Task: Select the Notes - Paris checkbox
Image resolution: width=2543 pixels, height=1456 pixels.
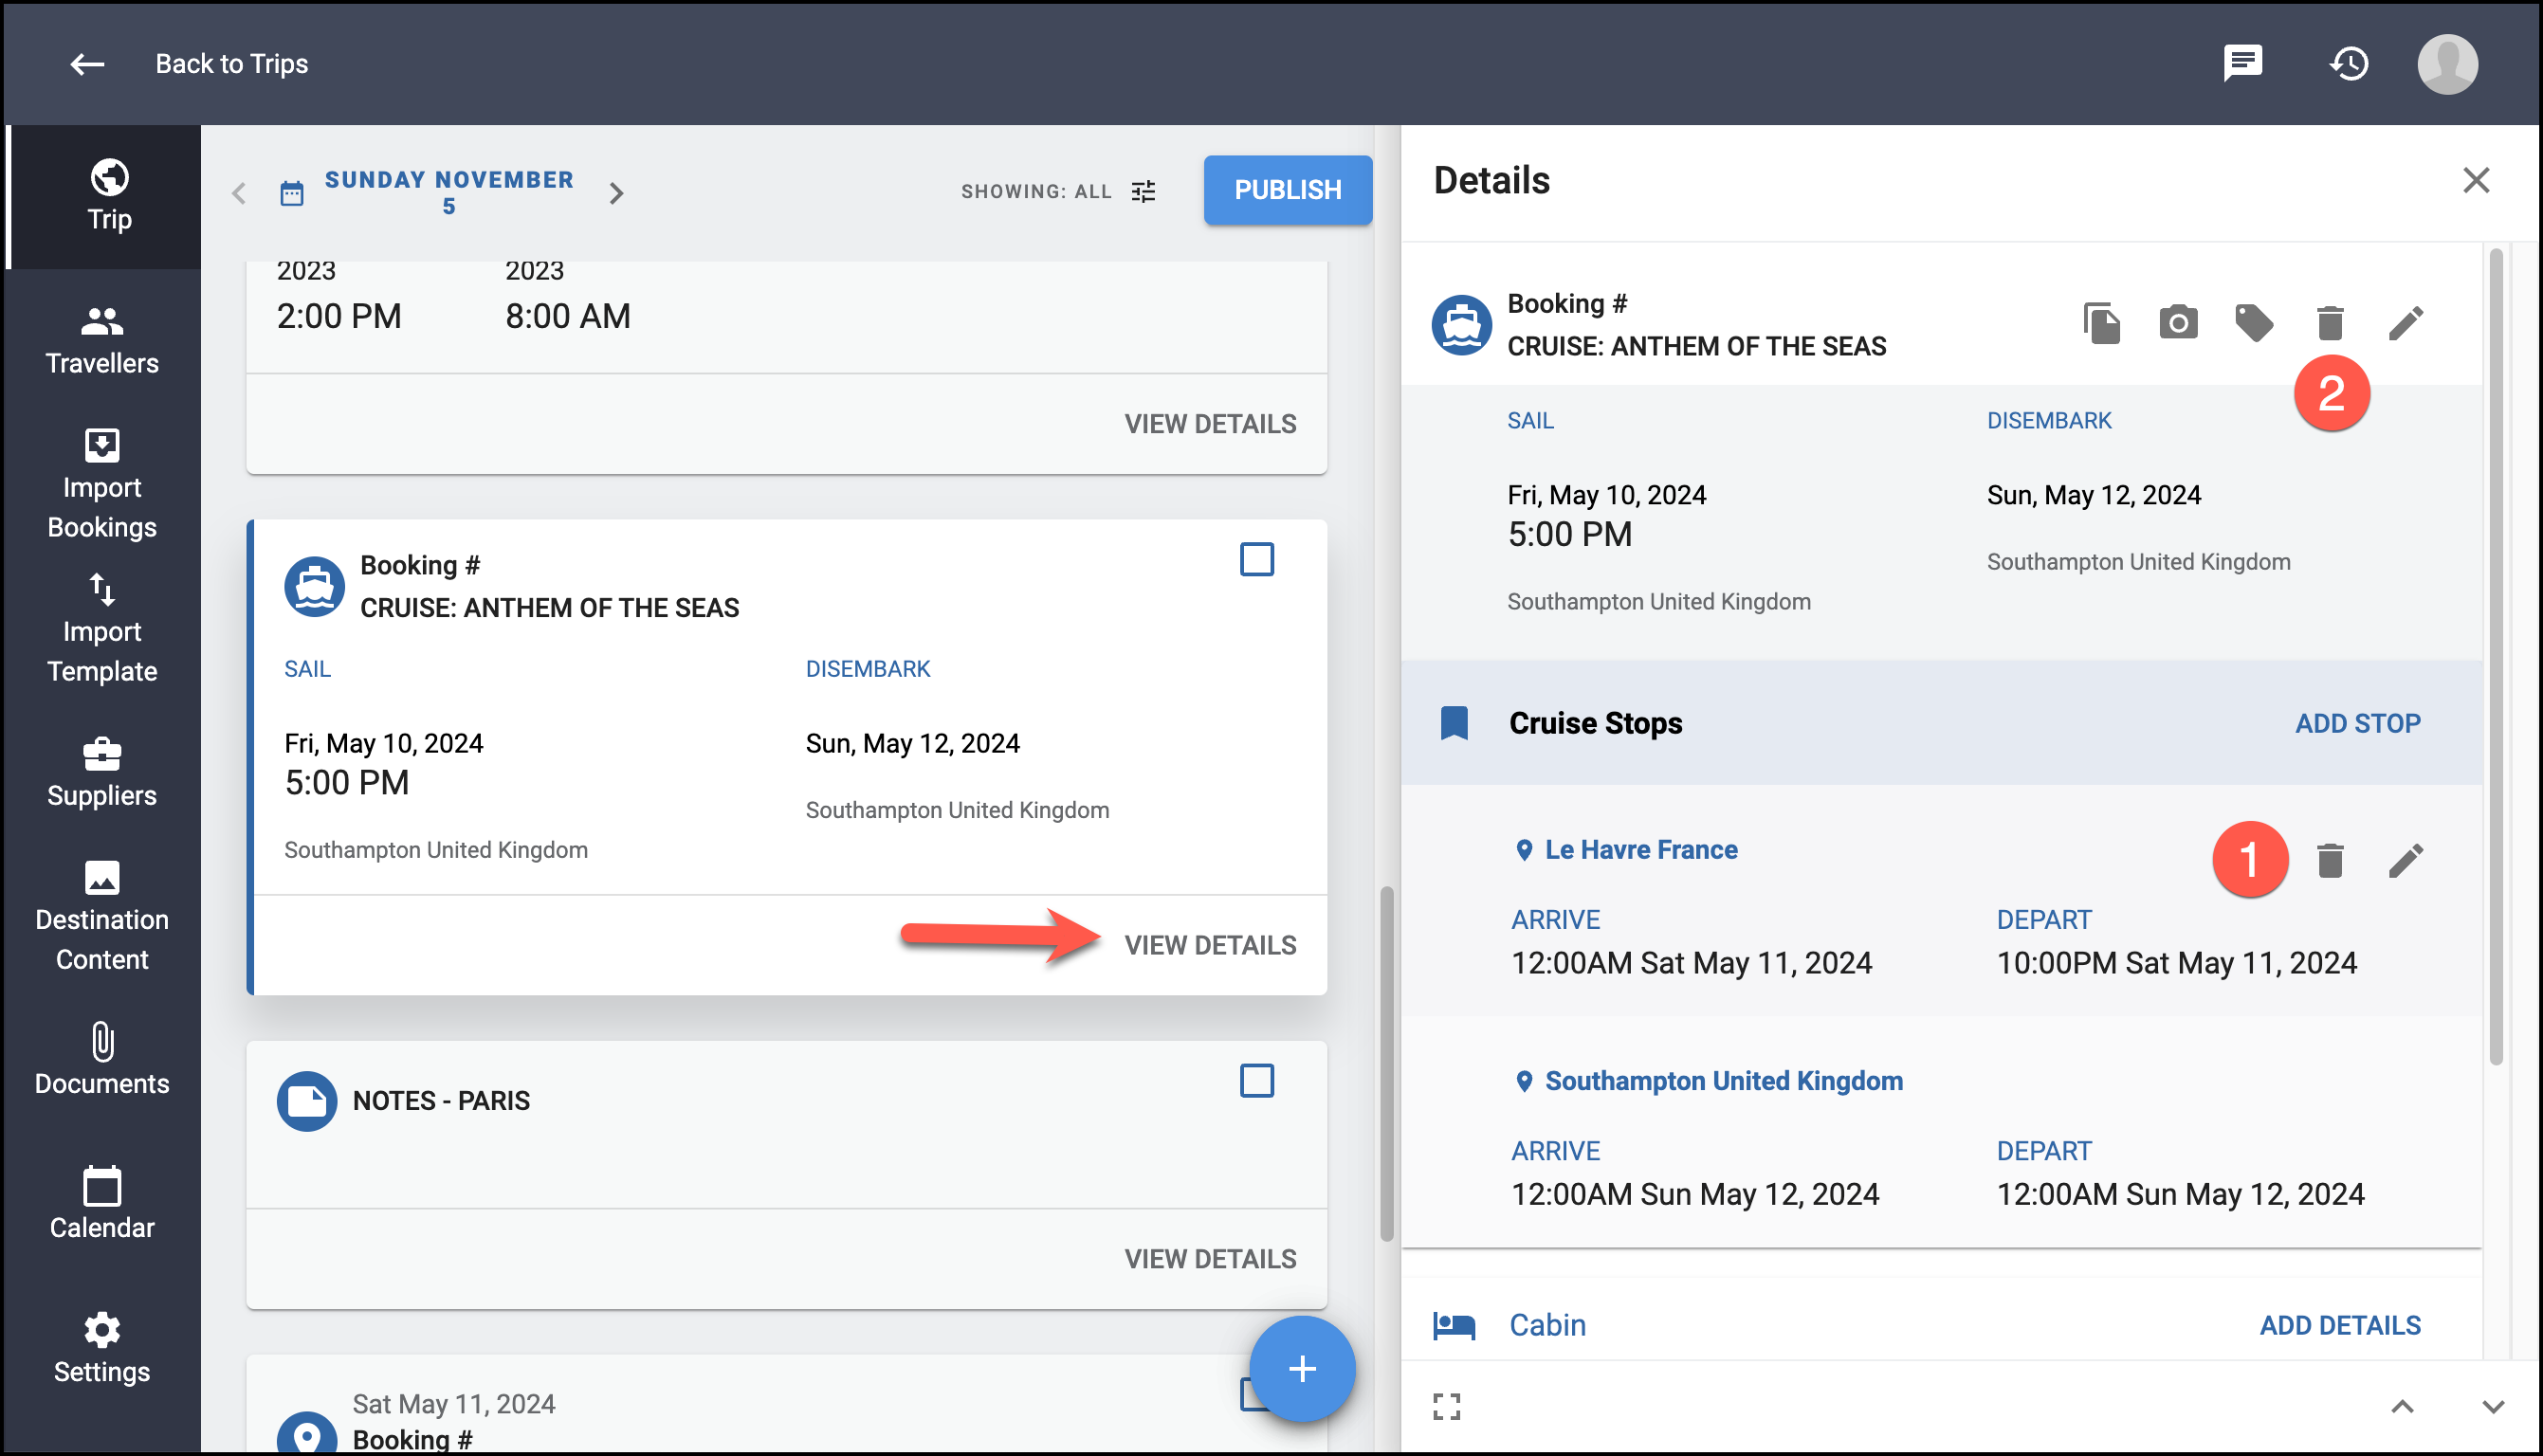Action: click(x=1256, y=1080)
